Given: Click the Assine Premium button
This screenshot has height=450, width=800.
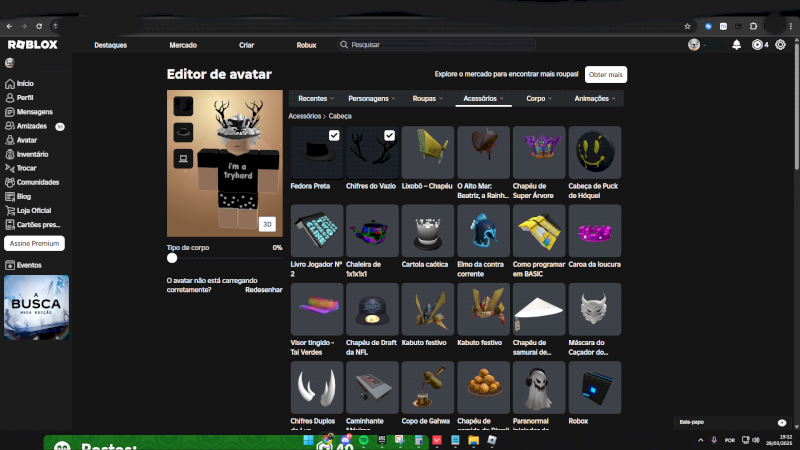Looking at the screenshot, I should coord(34,243).
